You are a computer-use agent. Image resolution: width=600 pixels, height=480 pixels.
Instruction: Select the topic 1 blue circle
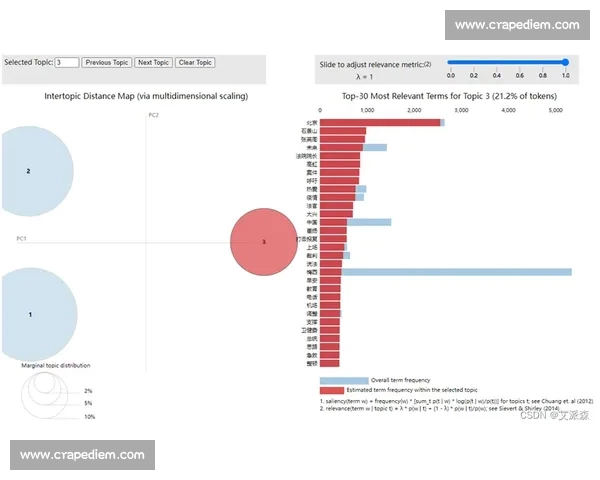tap(30, 314)
